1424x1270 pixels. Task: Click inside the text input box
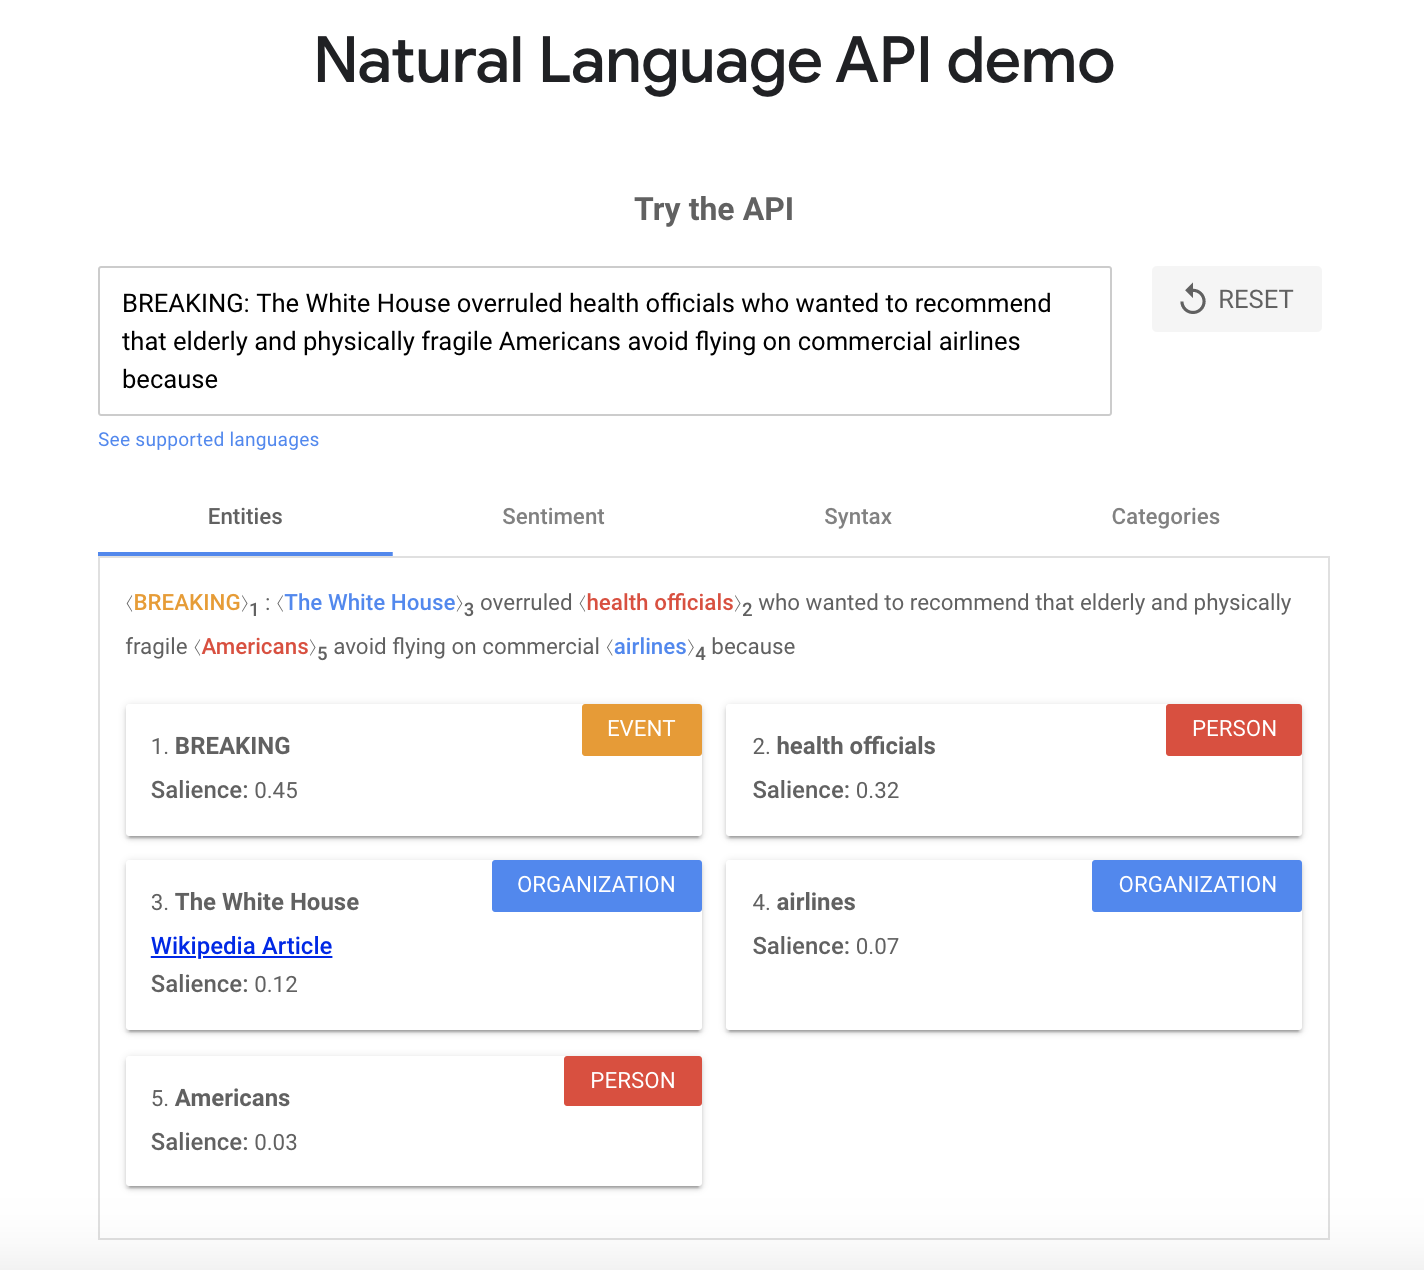(605, 341)
